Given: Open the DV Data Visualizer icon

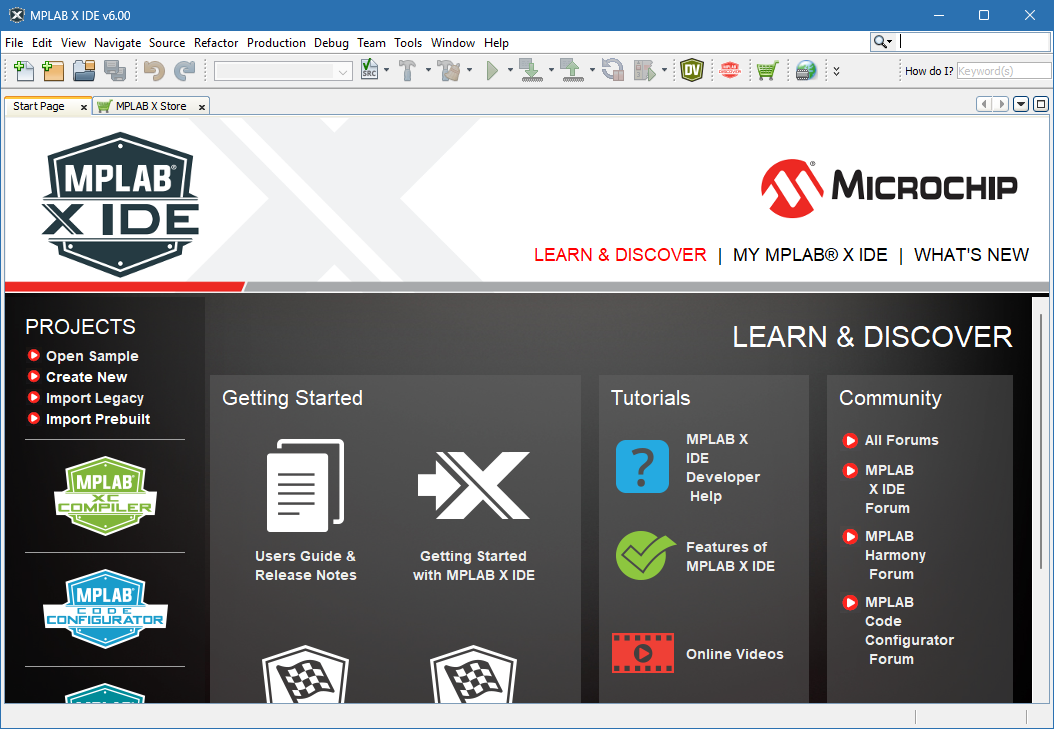Looking at the screenshot, I should click(x=692, y=70).
